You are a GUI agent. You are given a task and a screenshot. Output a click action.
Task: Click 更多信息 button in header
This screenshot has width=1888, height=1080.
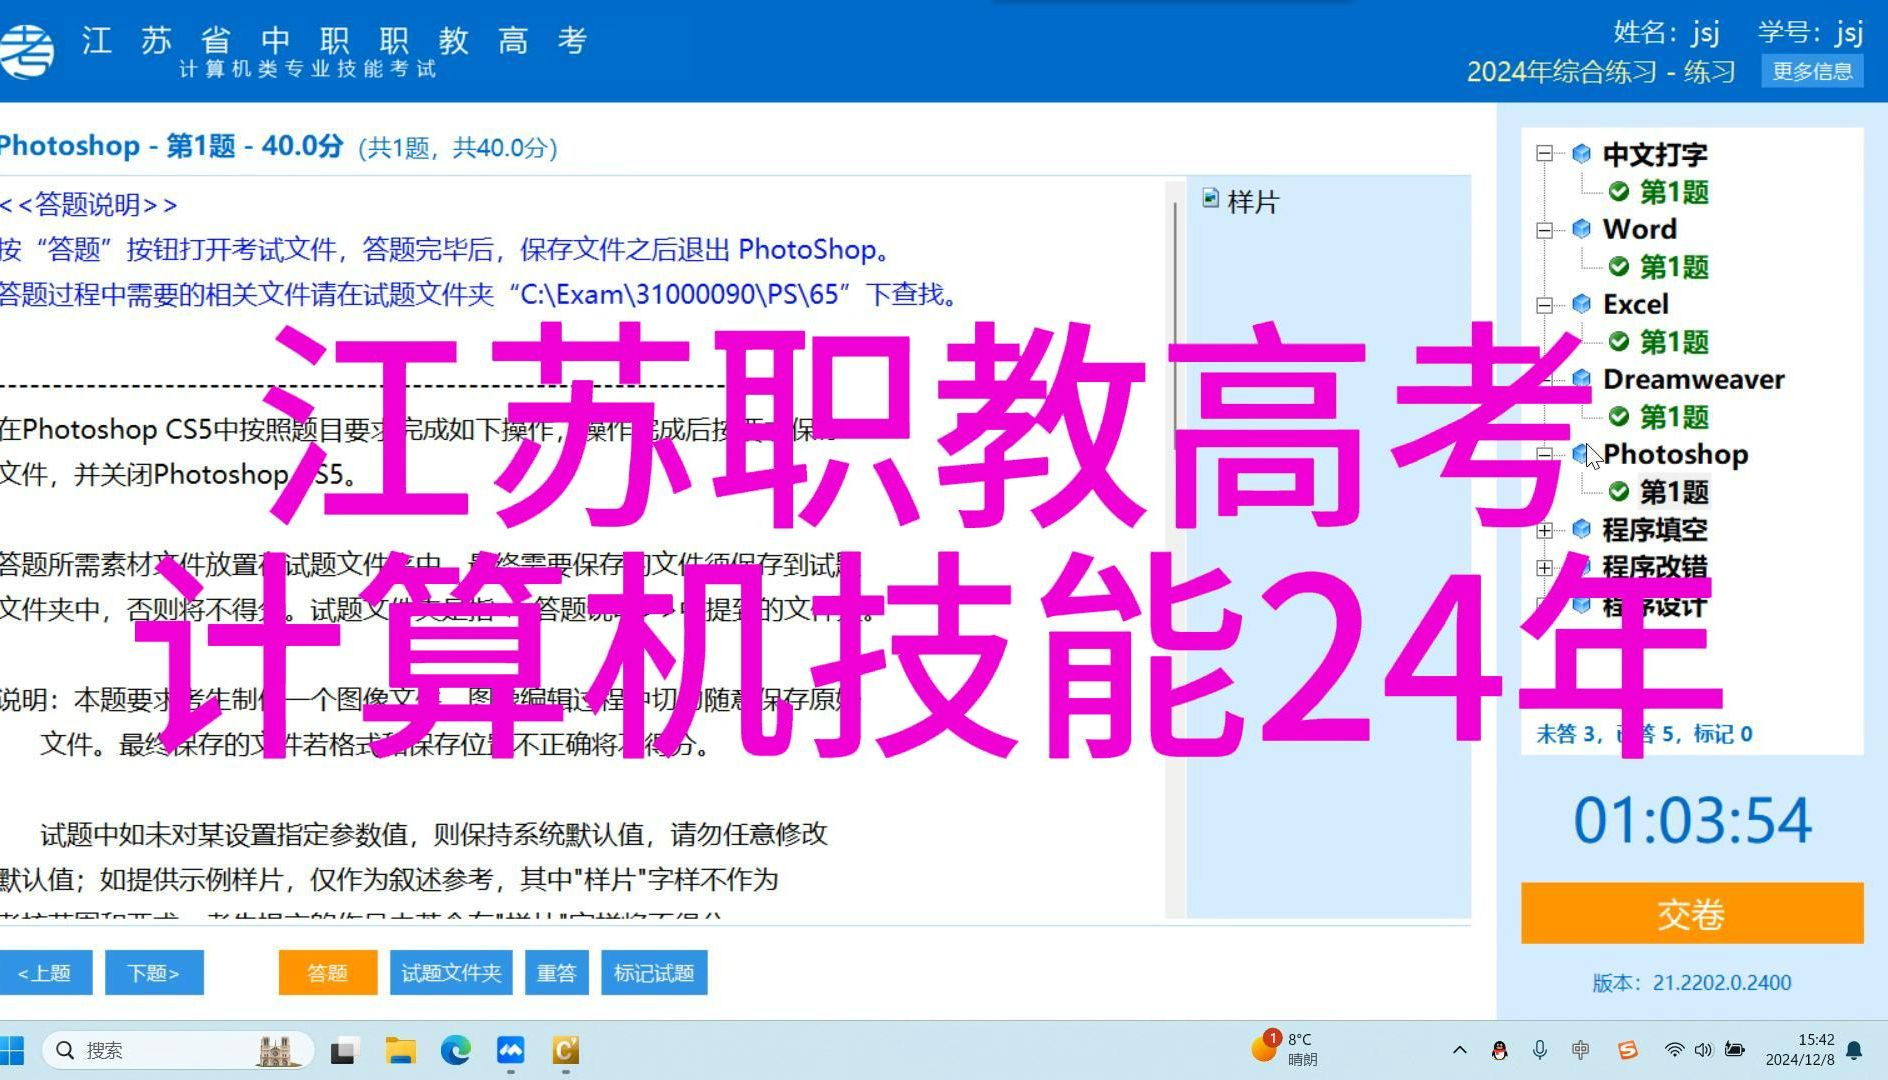pyautogui.click(x=1812, y=71)
